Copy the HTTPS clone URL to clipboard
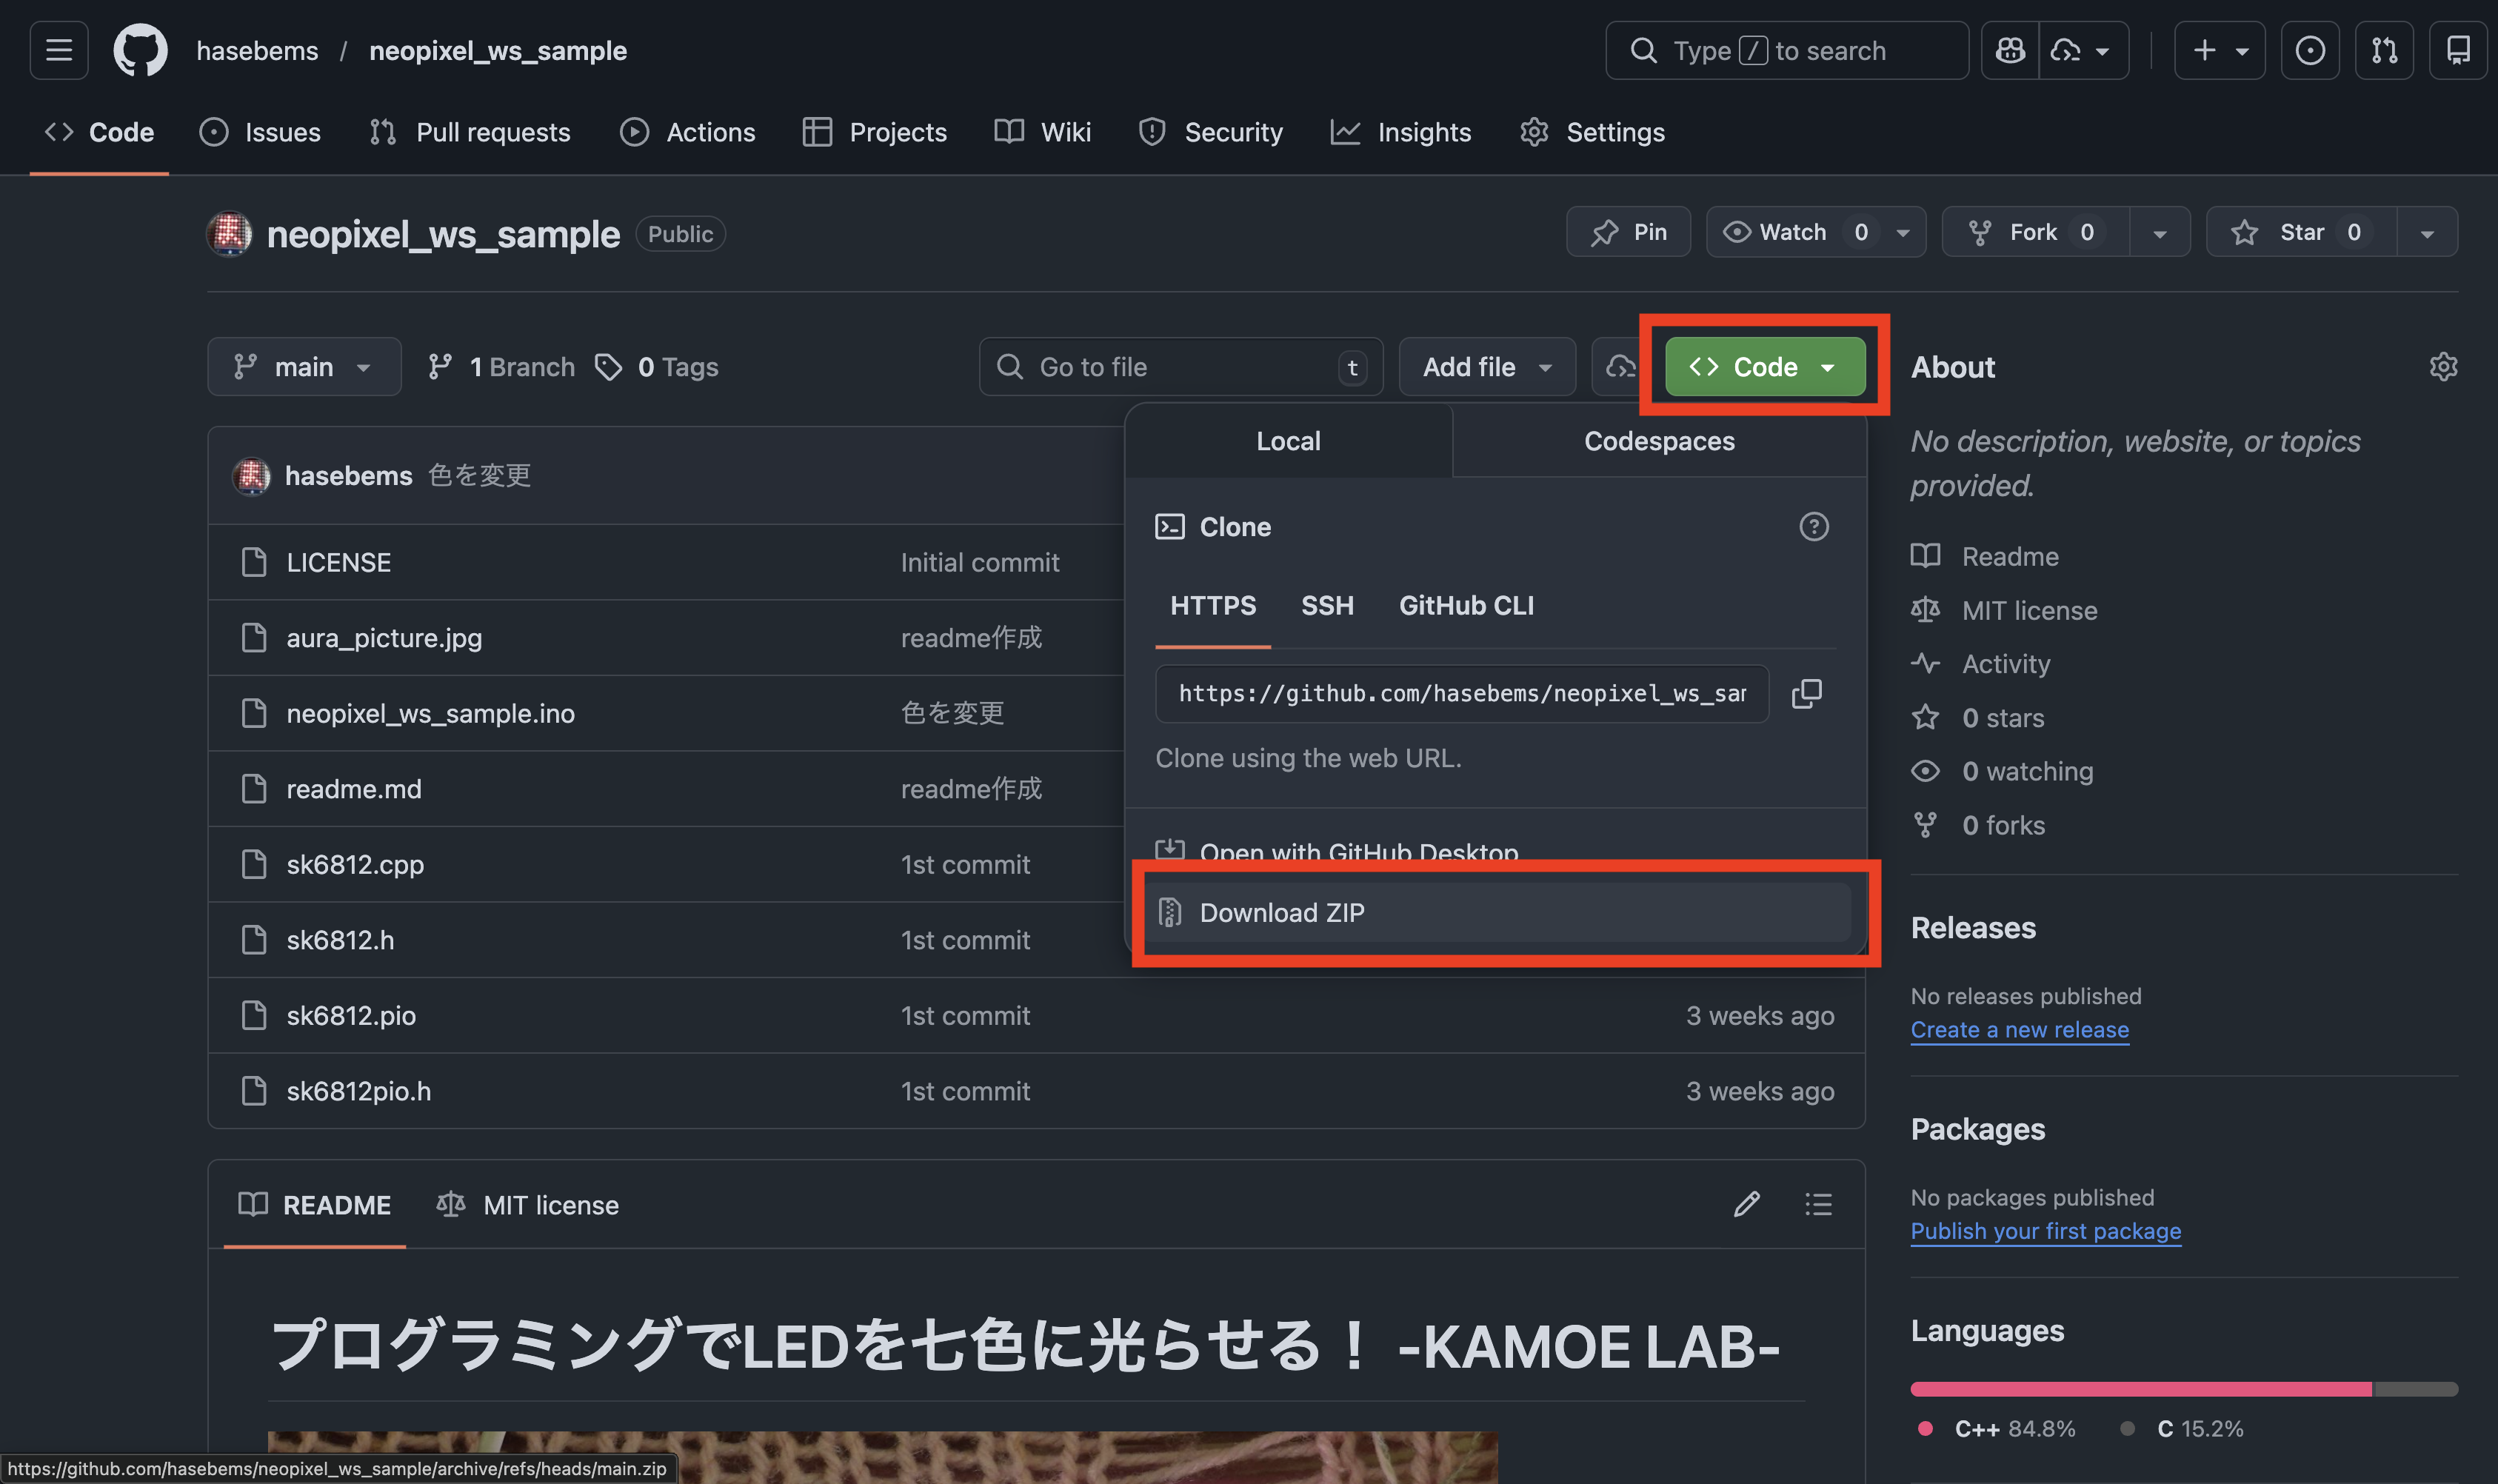The image size is (2498, 1484). pos(1806,693)
